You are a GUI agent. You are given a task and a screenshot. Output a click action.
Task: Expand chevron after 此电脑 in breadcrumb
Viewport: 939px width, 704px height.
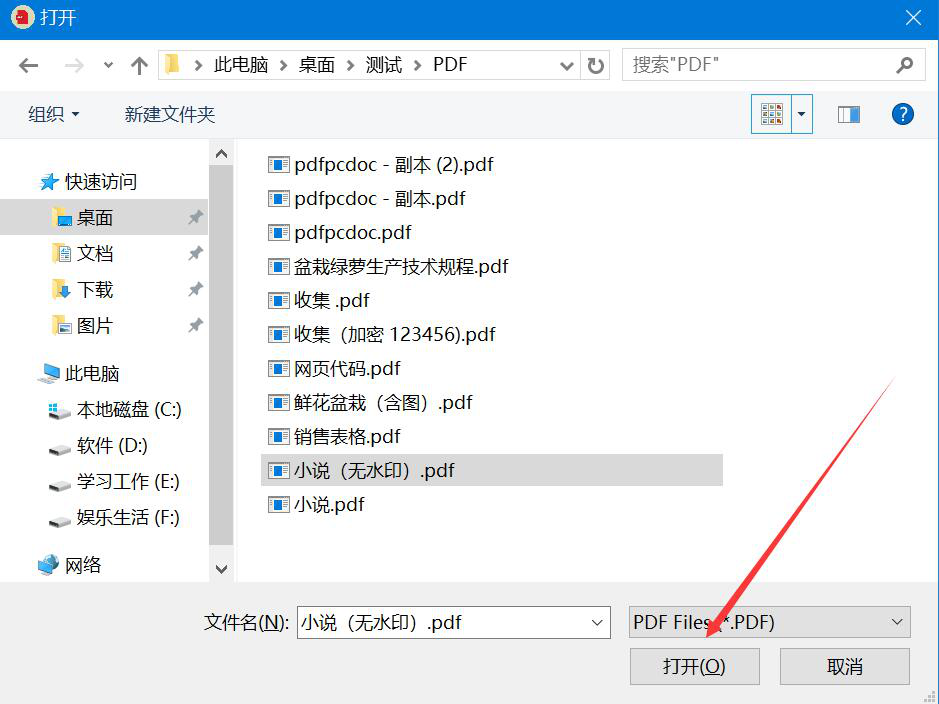click(x=283, y=65)
